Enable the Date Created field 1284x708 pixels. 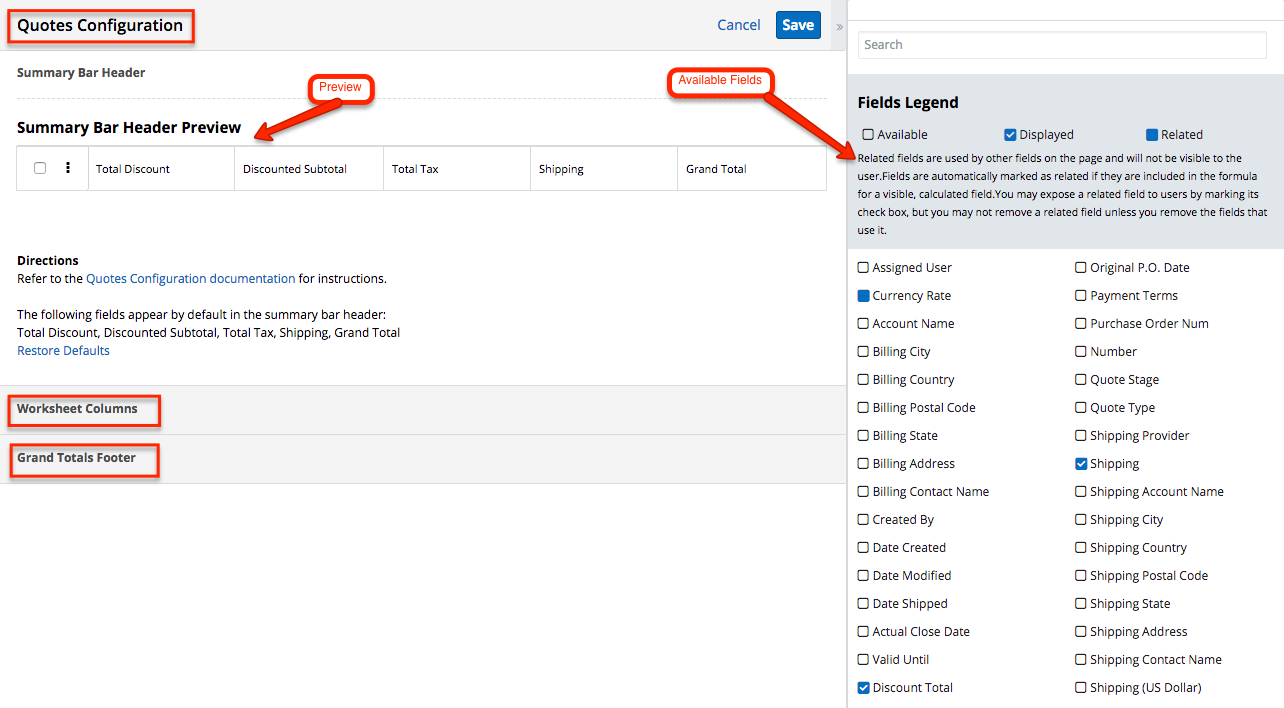[864, 548]
